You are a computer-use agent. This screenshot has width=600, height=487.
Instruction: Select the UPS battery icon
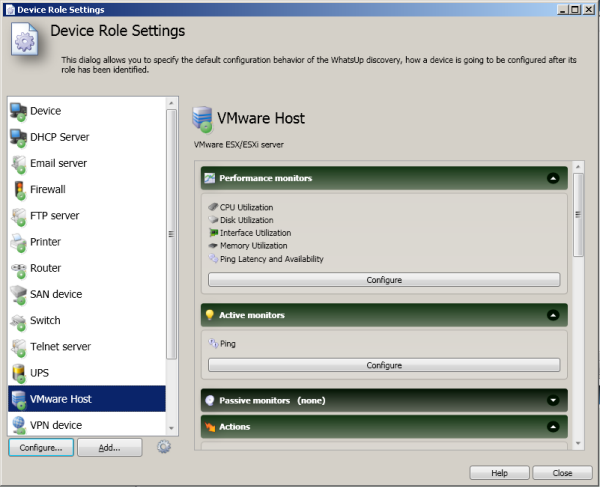[19, 373]
